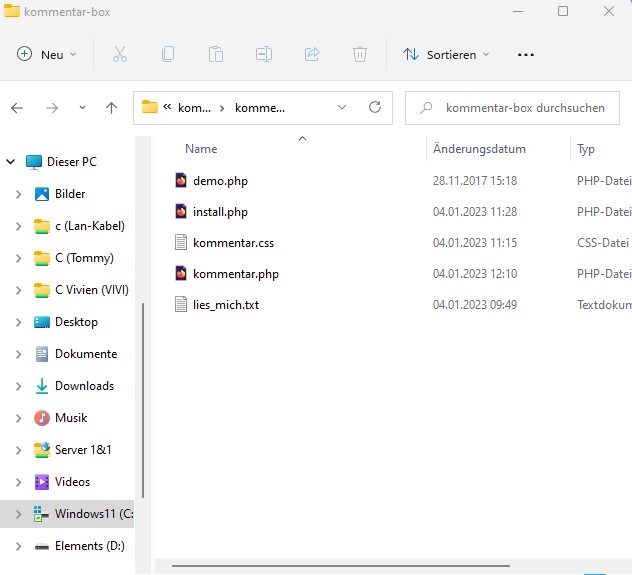Sort files by Name column header
Viewport: 632px width, 575px height.
coord(201,149)
